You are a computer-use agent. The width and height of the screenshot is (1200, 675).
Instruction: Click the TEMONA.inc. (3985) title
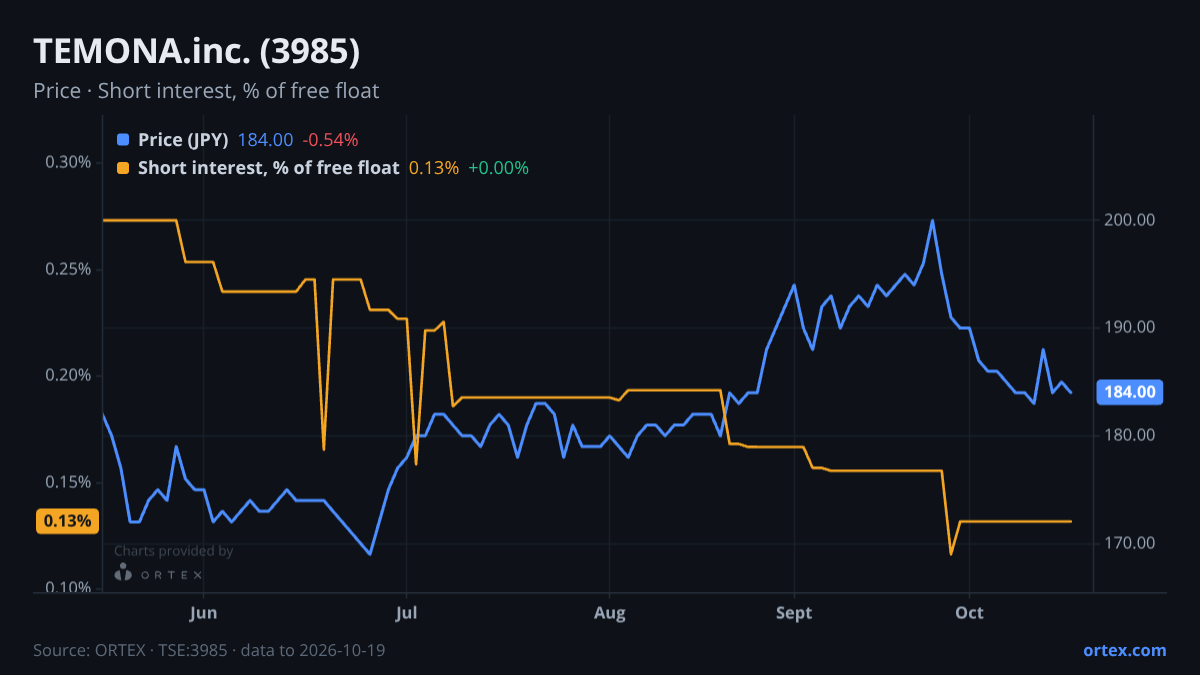click(x=197, y=52)
